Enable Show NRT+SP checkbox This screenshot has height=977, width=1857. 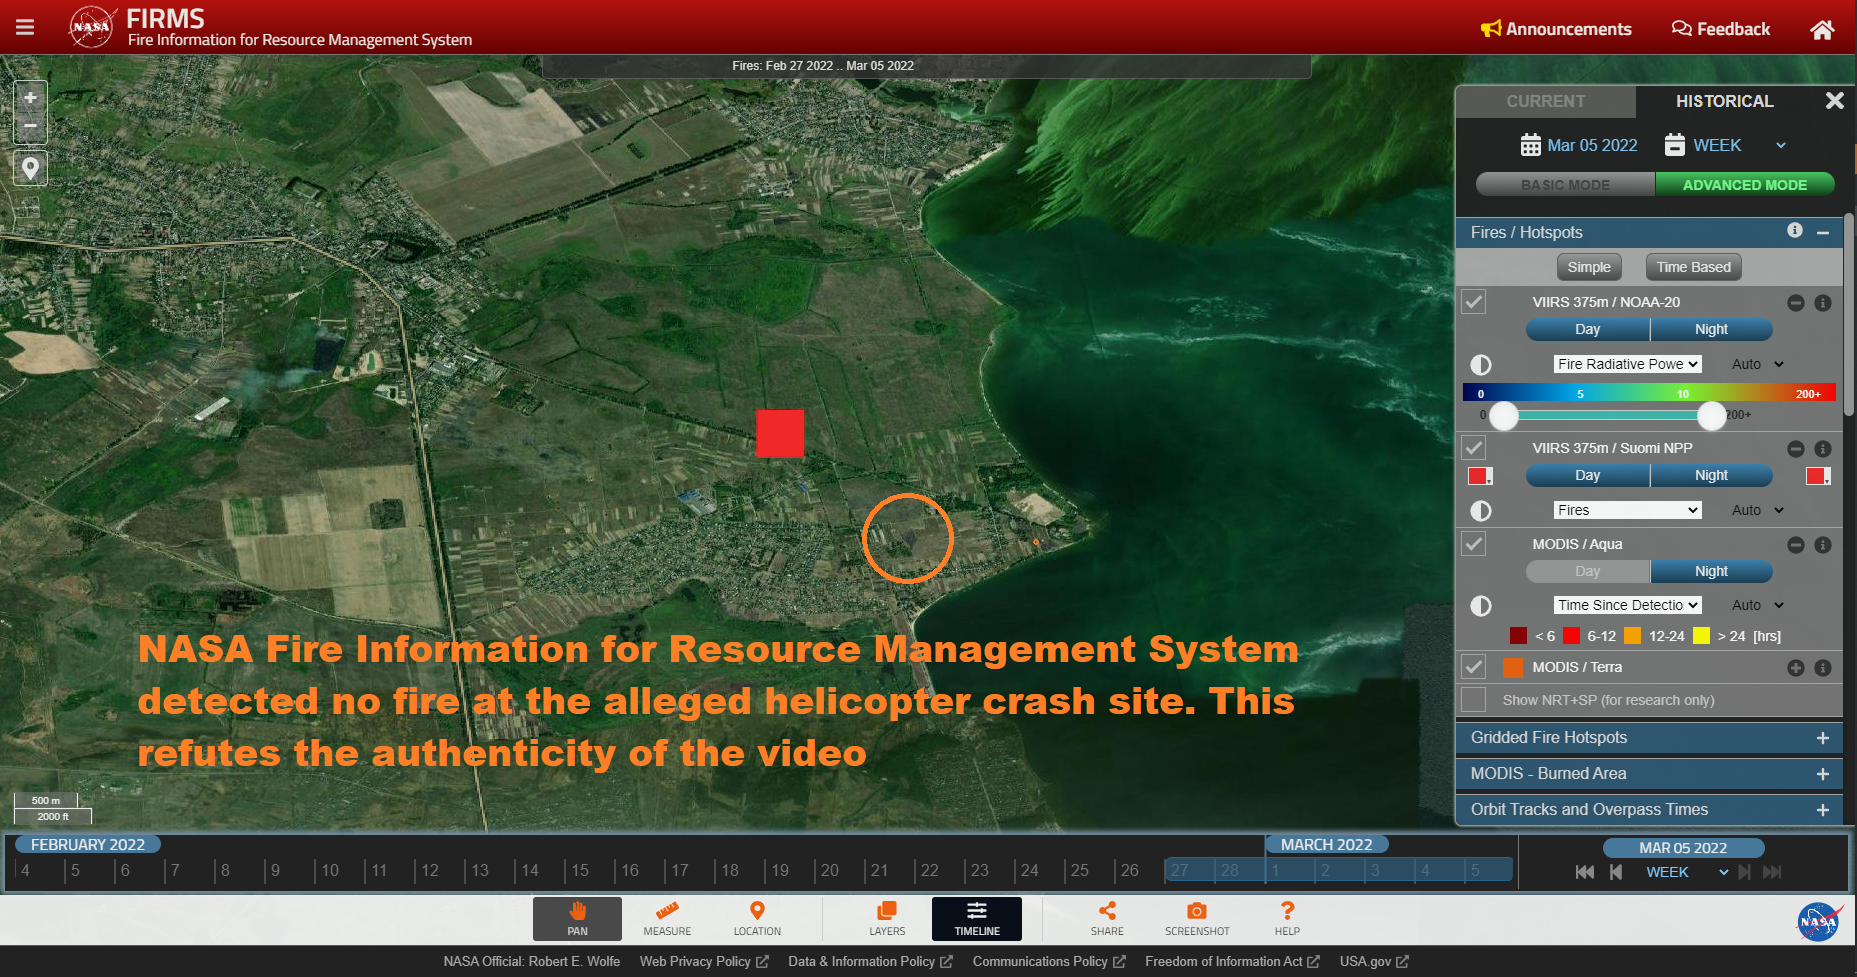1474,699
